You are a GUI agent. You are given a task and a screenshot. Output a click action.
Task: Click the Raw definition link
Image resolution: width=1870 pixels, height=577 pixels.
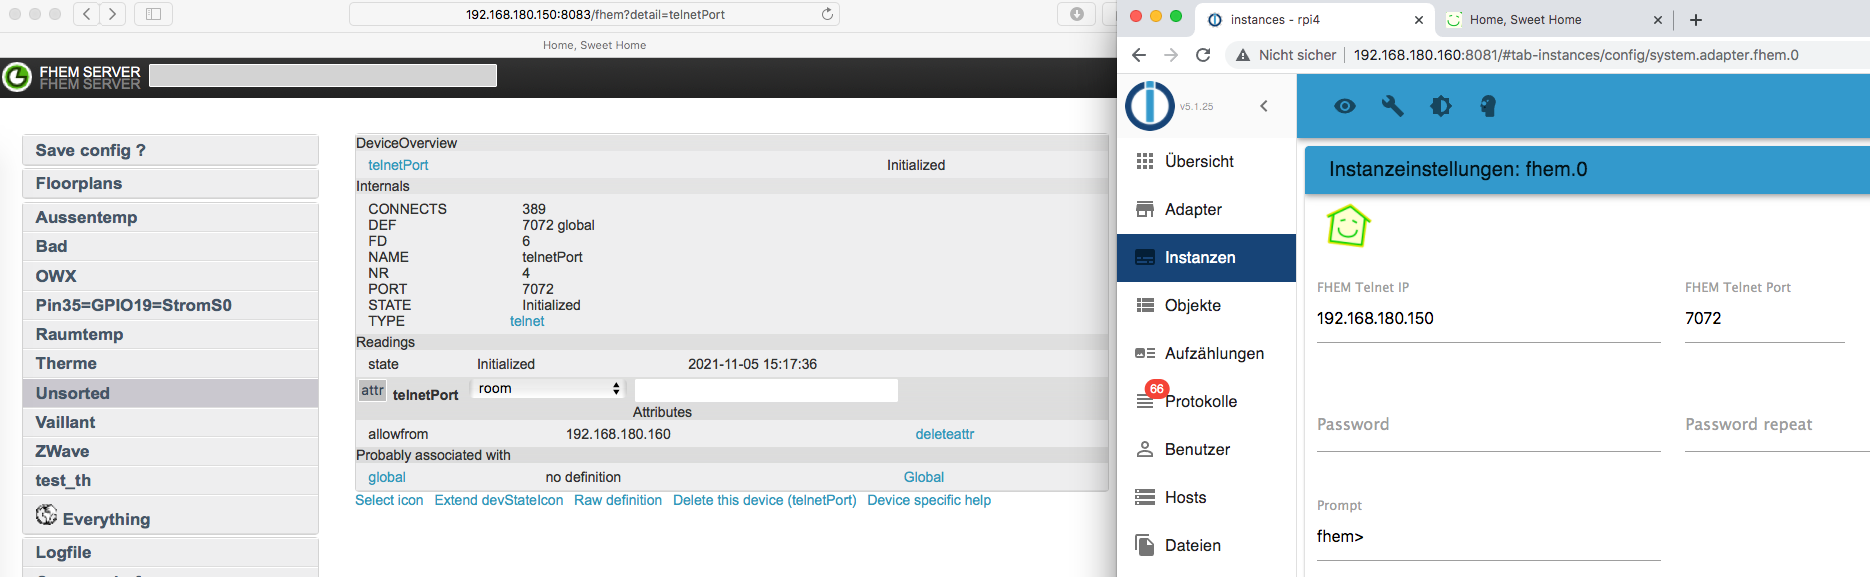pos(618,500)
